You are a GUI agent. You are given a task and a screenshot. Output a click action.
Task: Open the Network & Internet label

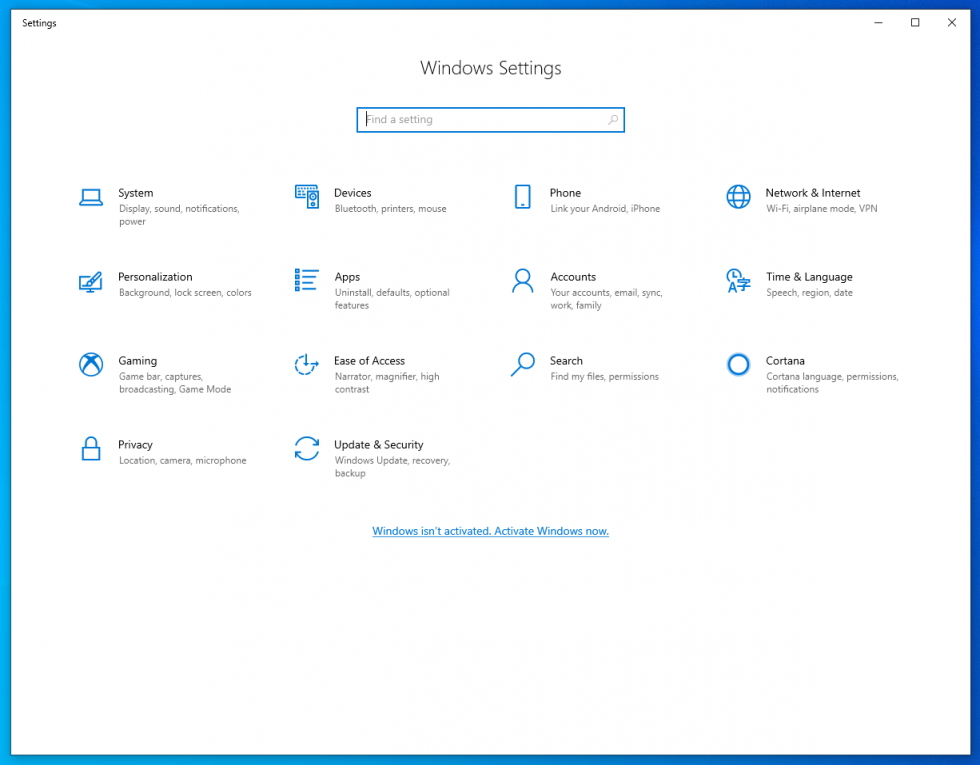[x=813, y=193]
